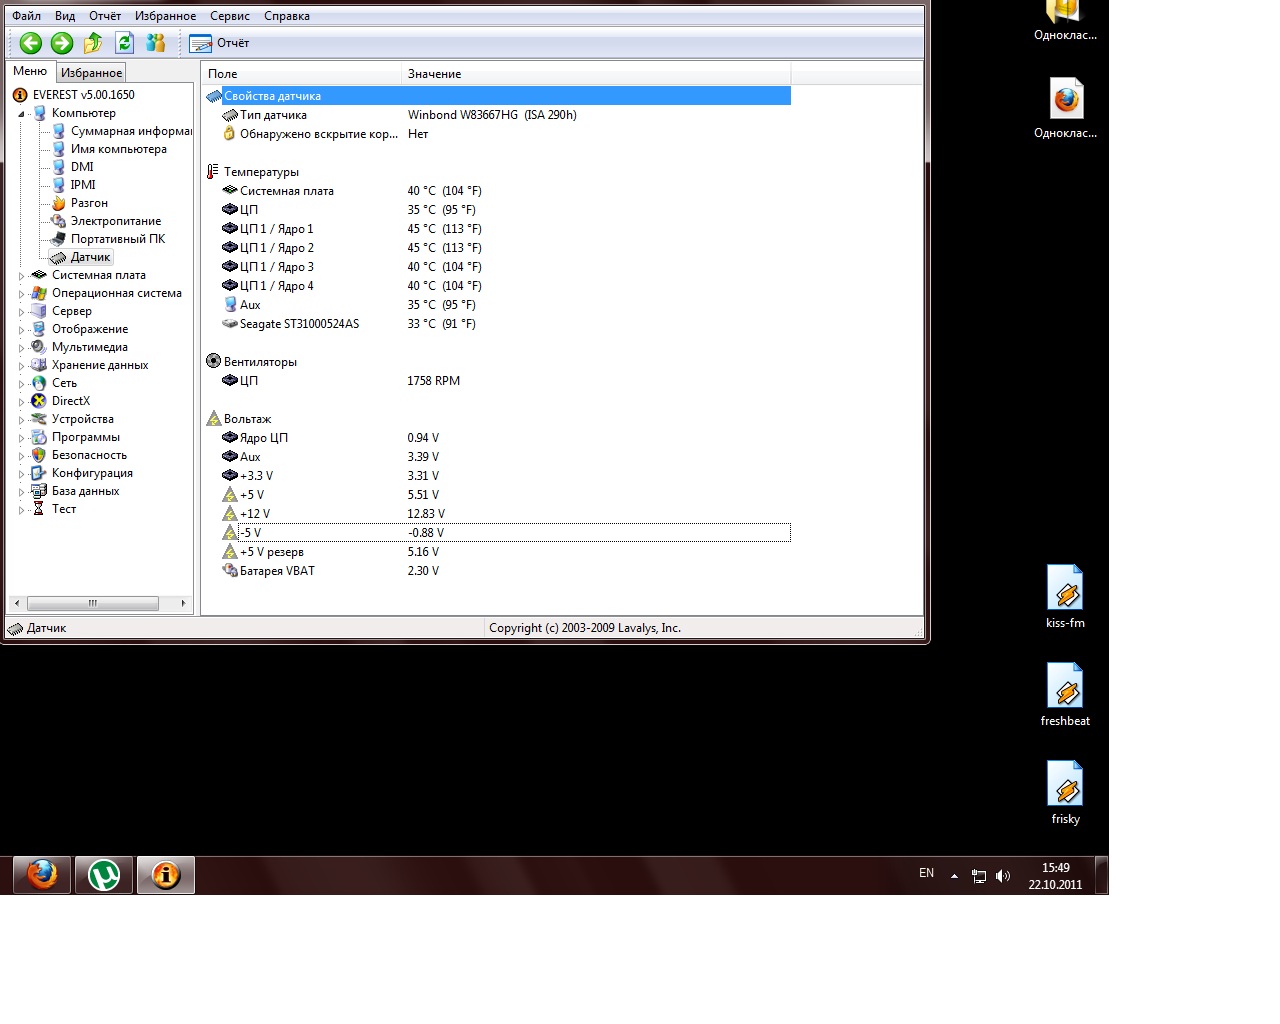Image resolution: width=1280 pixels, height=1024 pixels.
Task: Click the lock icon for Обнаружено вскрытие корпуса
Action: [x=229, y=134]
